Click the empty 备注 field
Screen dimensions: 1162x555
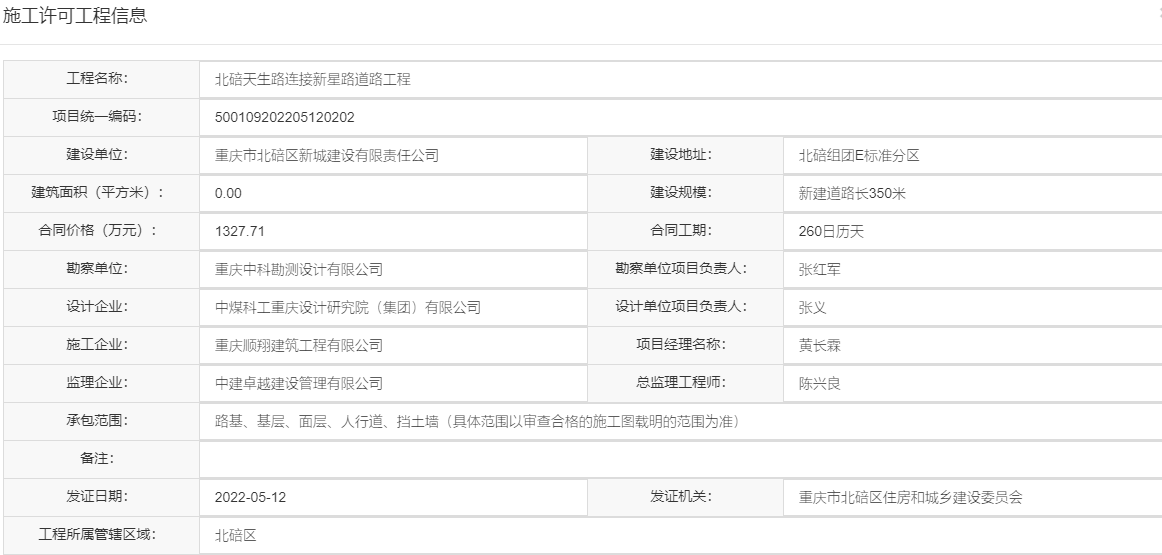tap(680, 459)
